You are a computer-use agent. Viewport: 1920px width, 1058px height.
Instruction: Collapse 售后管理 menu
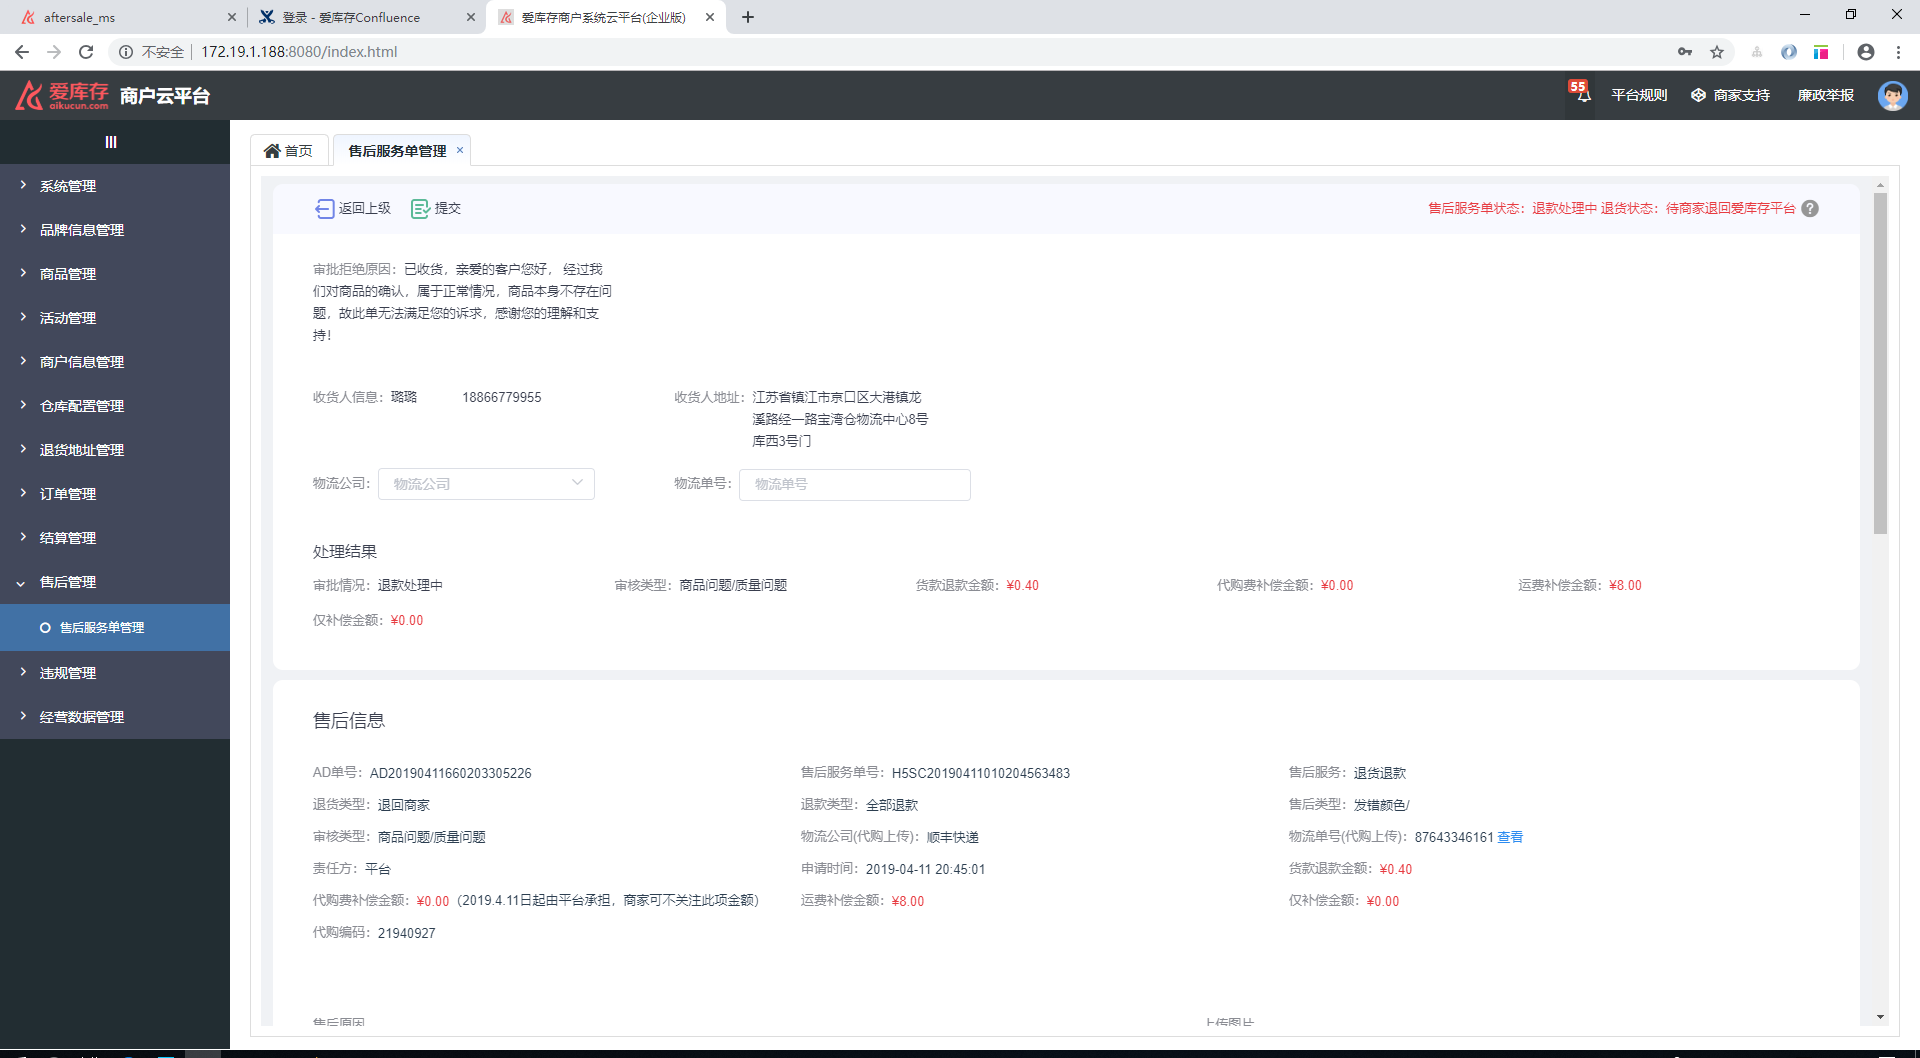115,582
